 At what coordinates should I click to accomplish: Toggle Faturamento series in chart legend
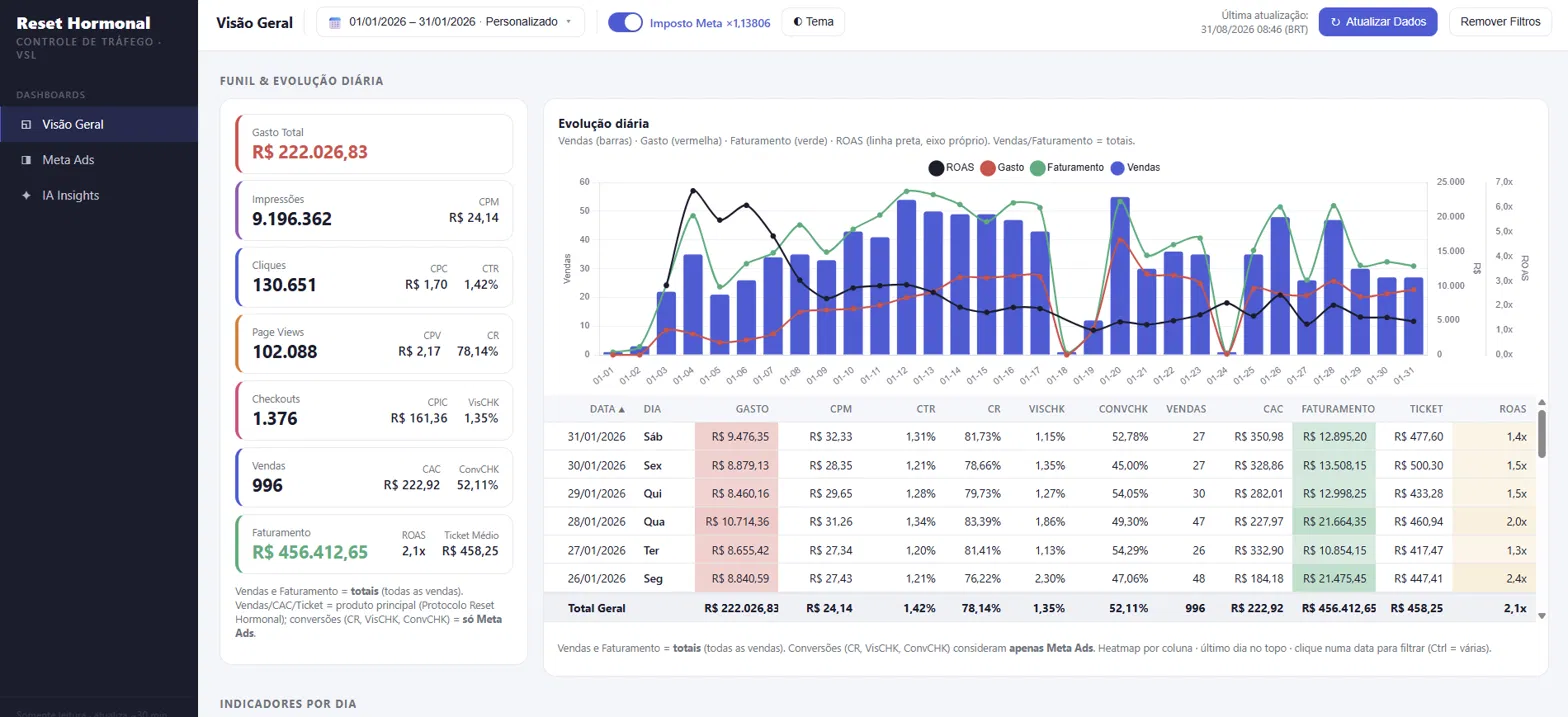[1067, 168]
